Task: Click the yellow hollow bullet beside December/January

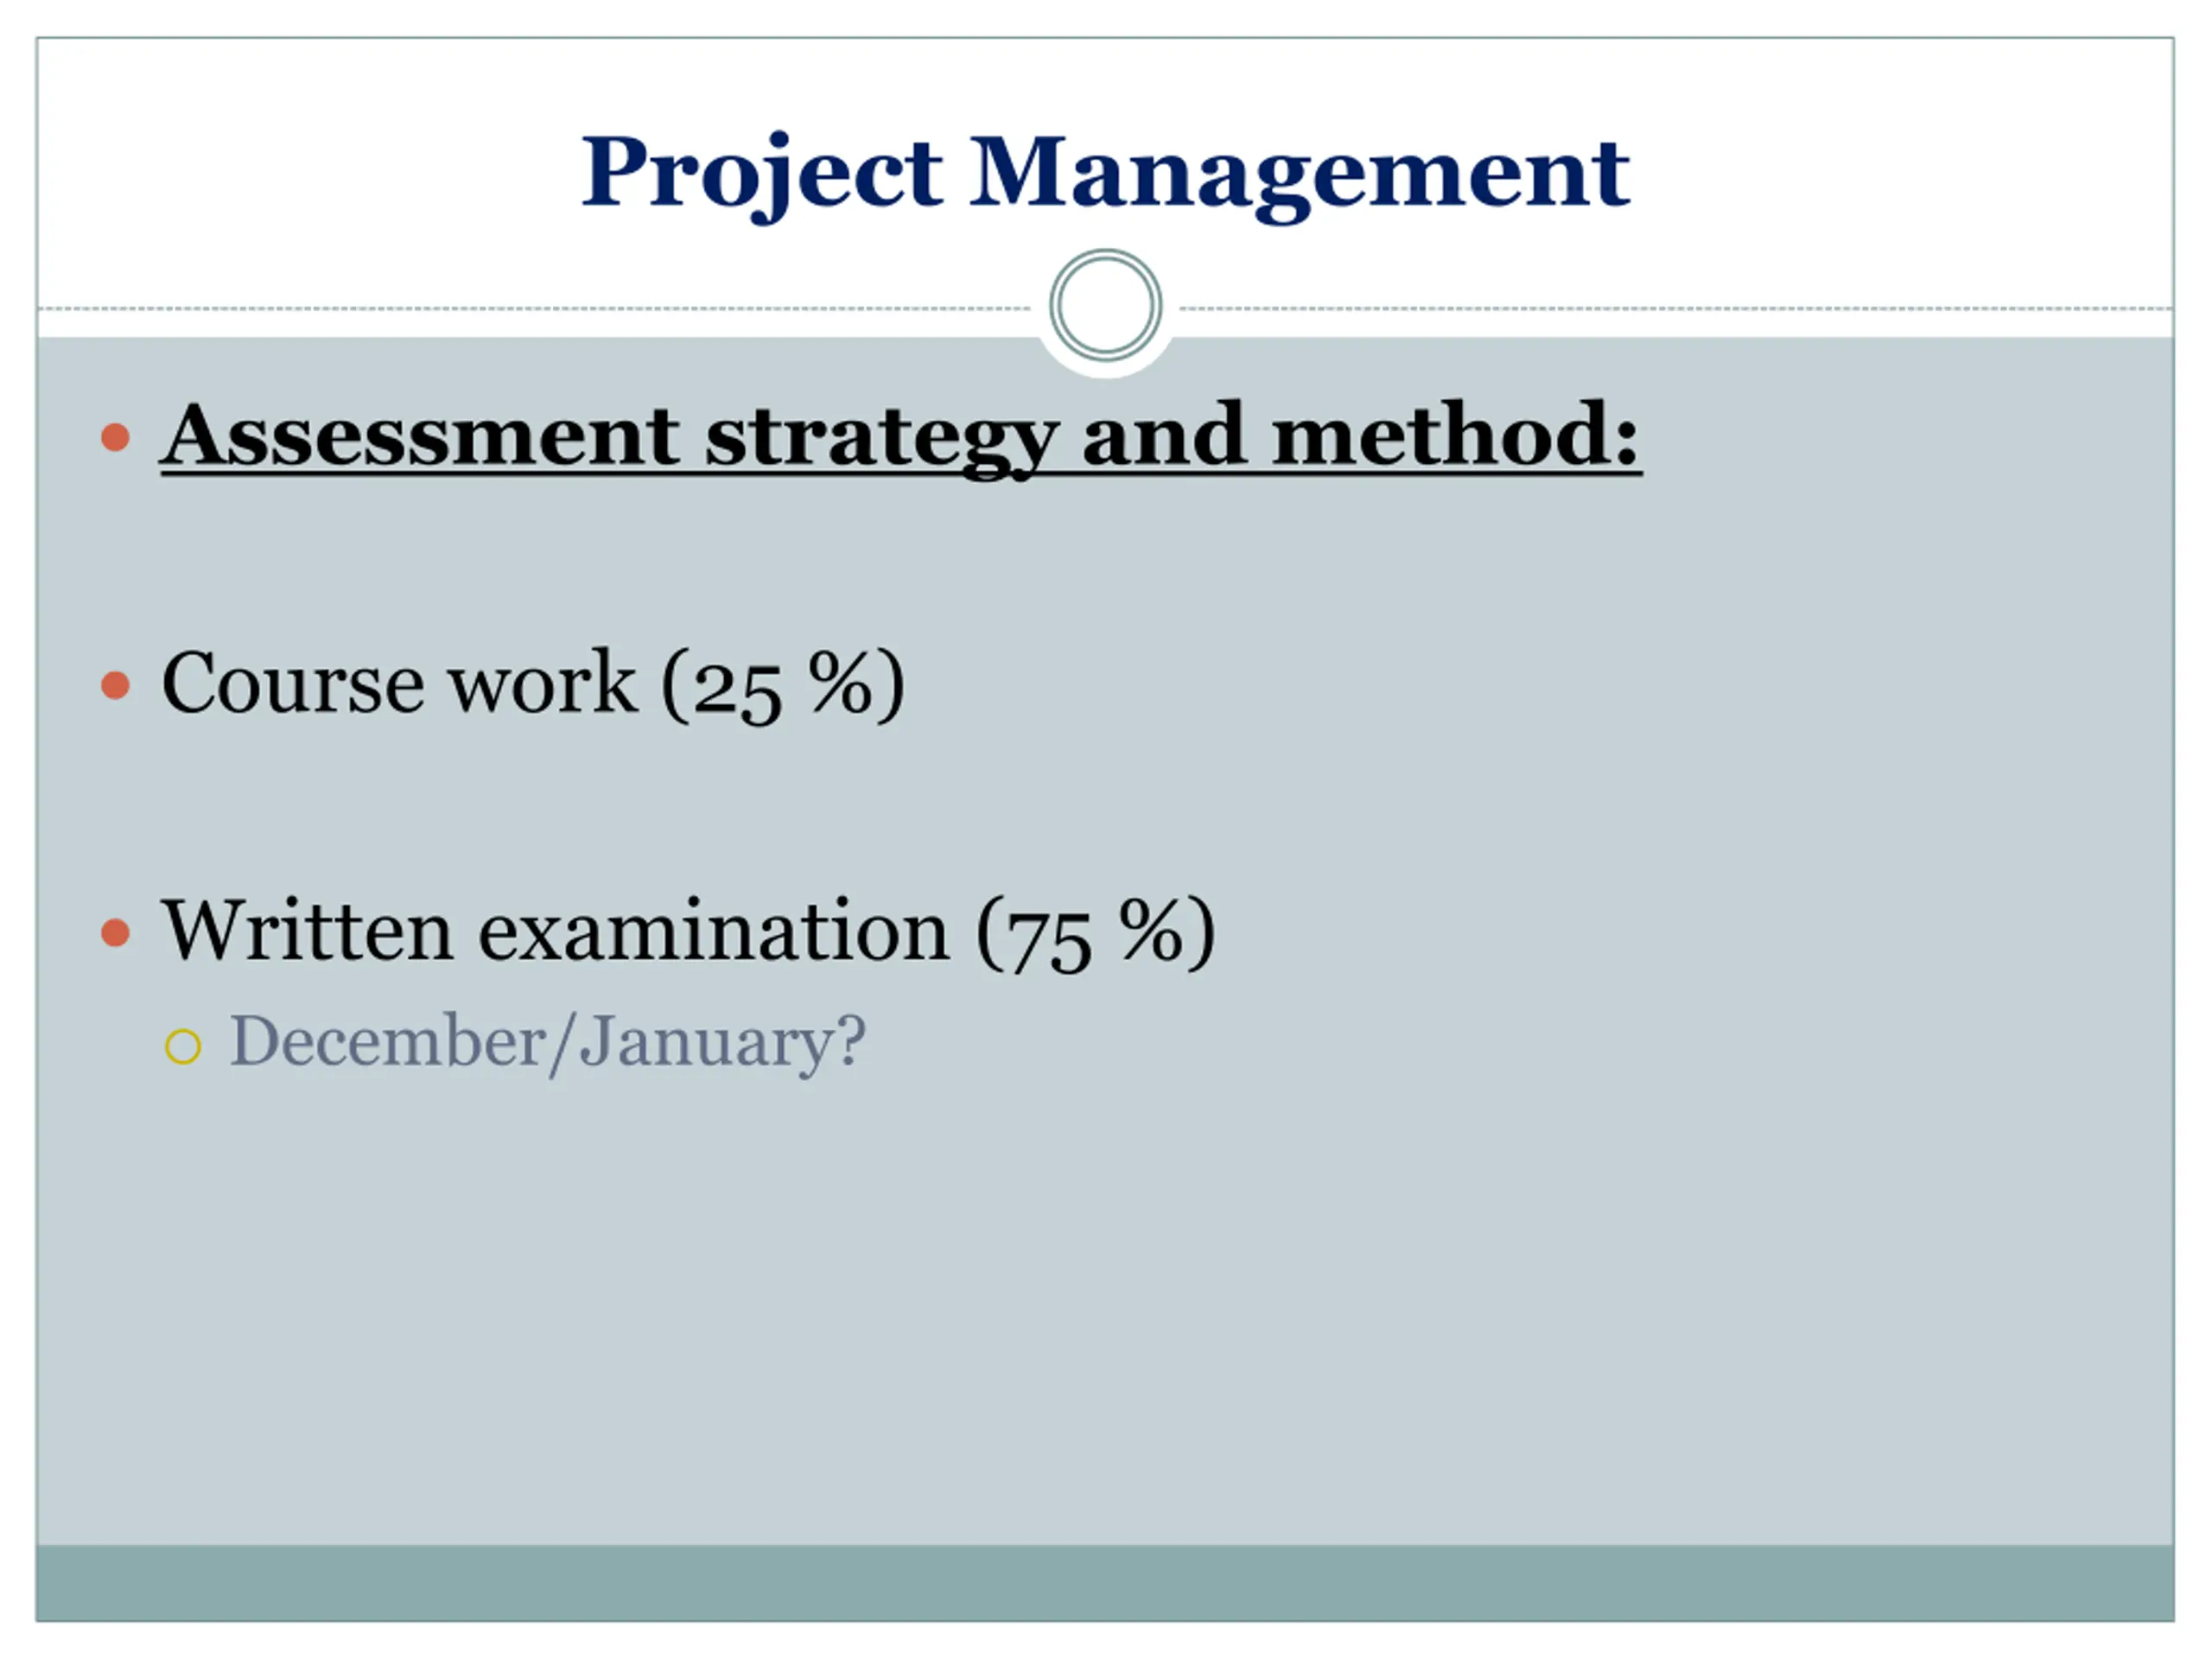Action: tap(183, 1047)
